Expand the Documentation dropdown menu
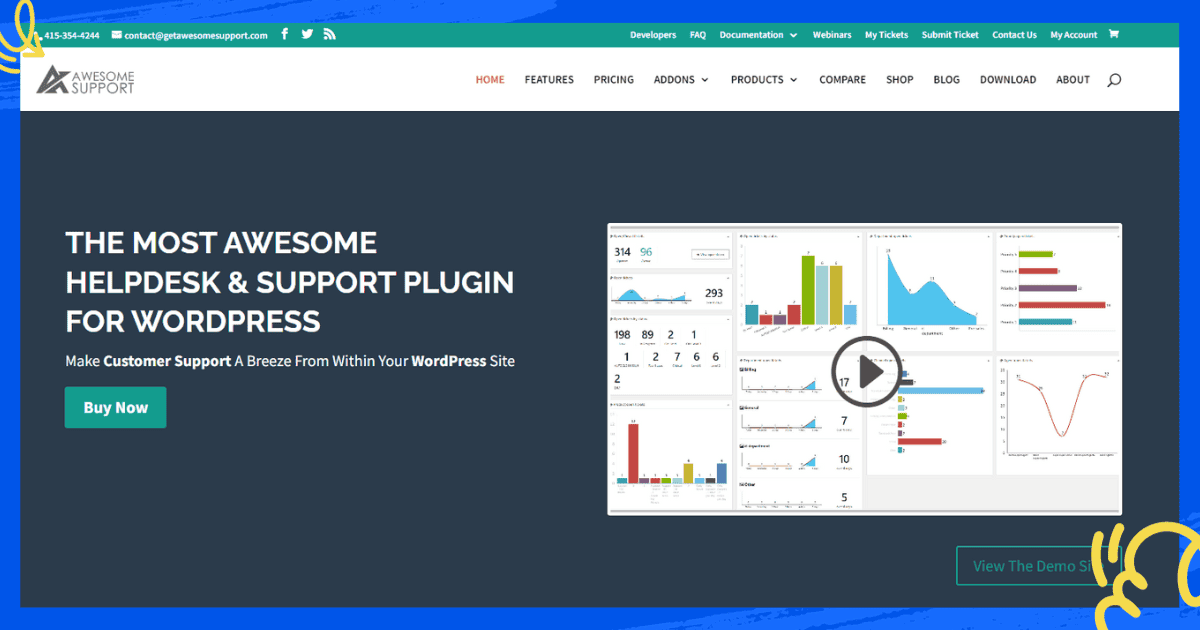This screenshot has width=1200, height=630. click(x=758, y=35)
